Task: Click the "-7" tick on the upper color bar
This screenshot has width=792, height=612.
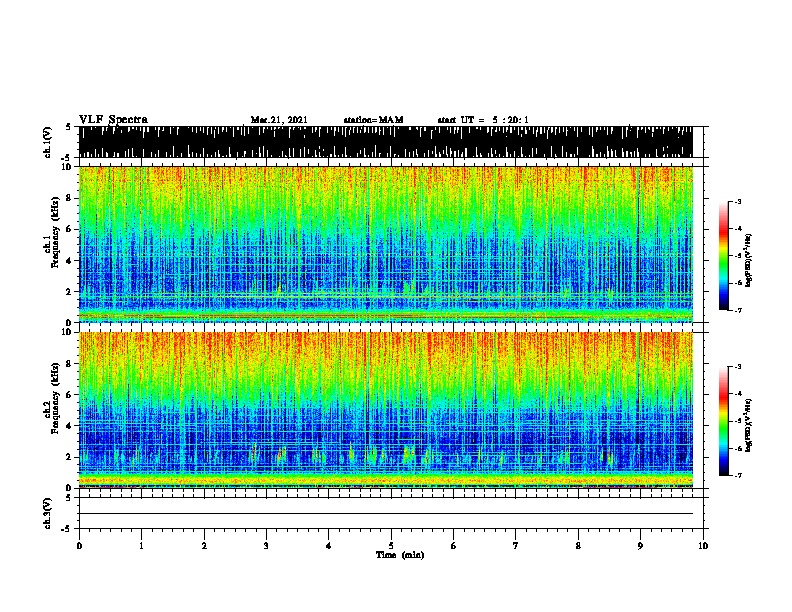Action: (x=737, y=310)
